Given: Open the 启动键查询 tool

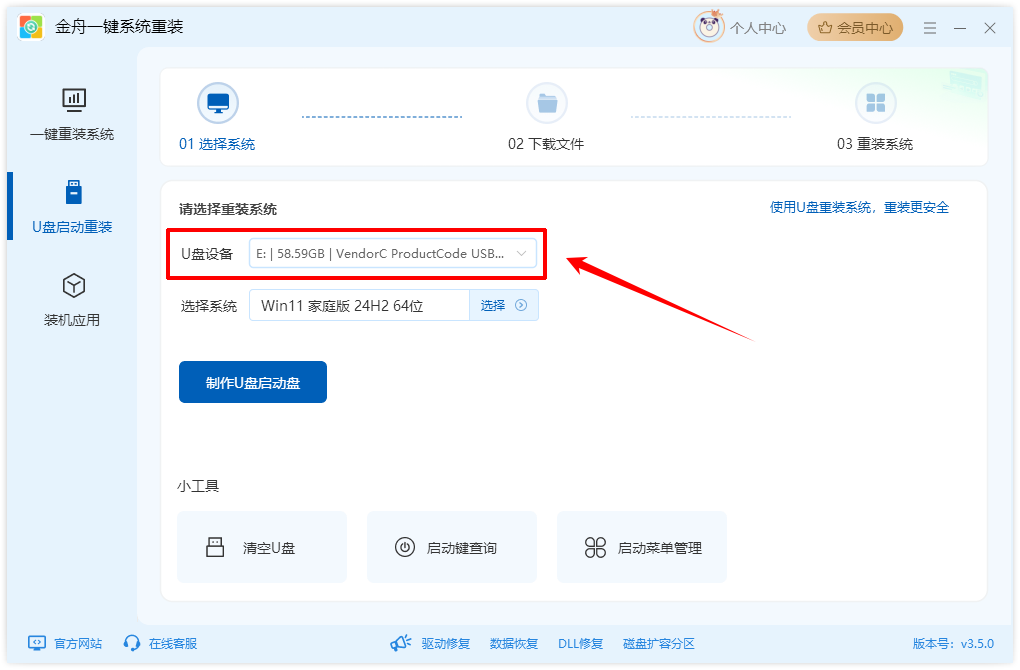Looking at the screenshot, I should (x=451, y=547).
